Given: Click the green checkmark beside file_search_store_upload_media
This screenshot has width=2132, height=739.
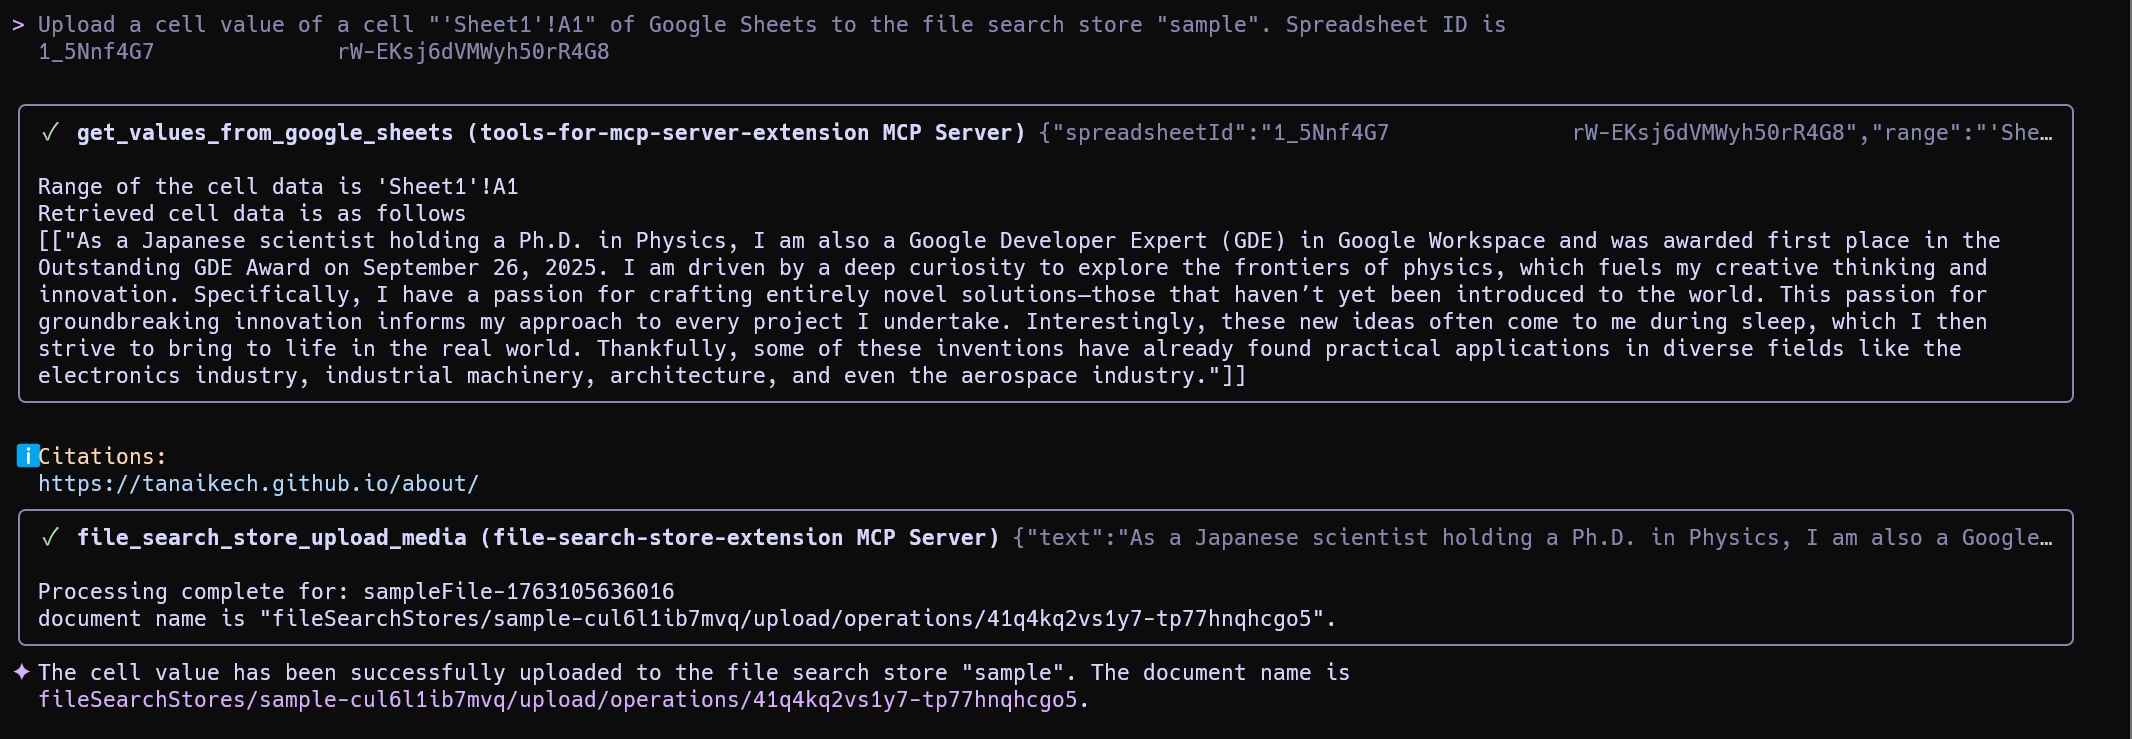Looking at the screenshot, I should [x=50, y=538].
